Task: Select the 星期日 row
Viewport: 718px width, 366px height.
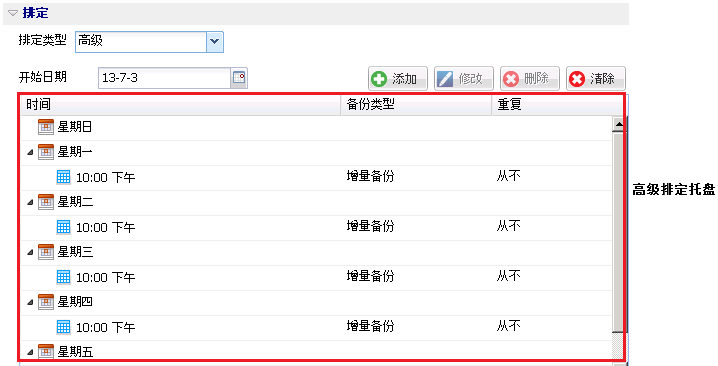Action: 316,127
